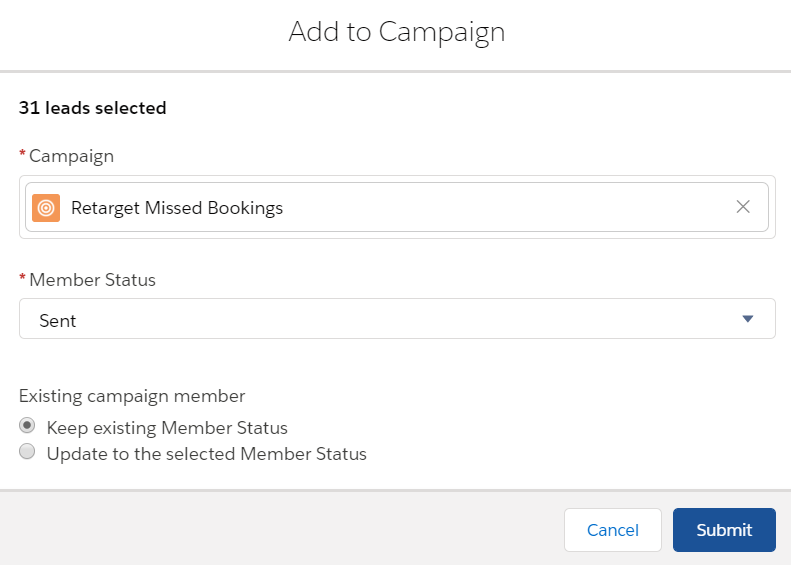Select the Keep existing Member Status radio button
The height and width of the screenshot is (565, 791).
point(27,427)
